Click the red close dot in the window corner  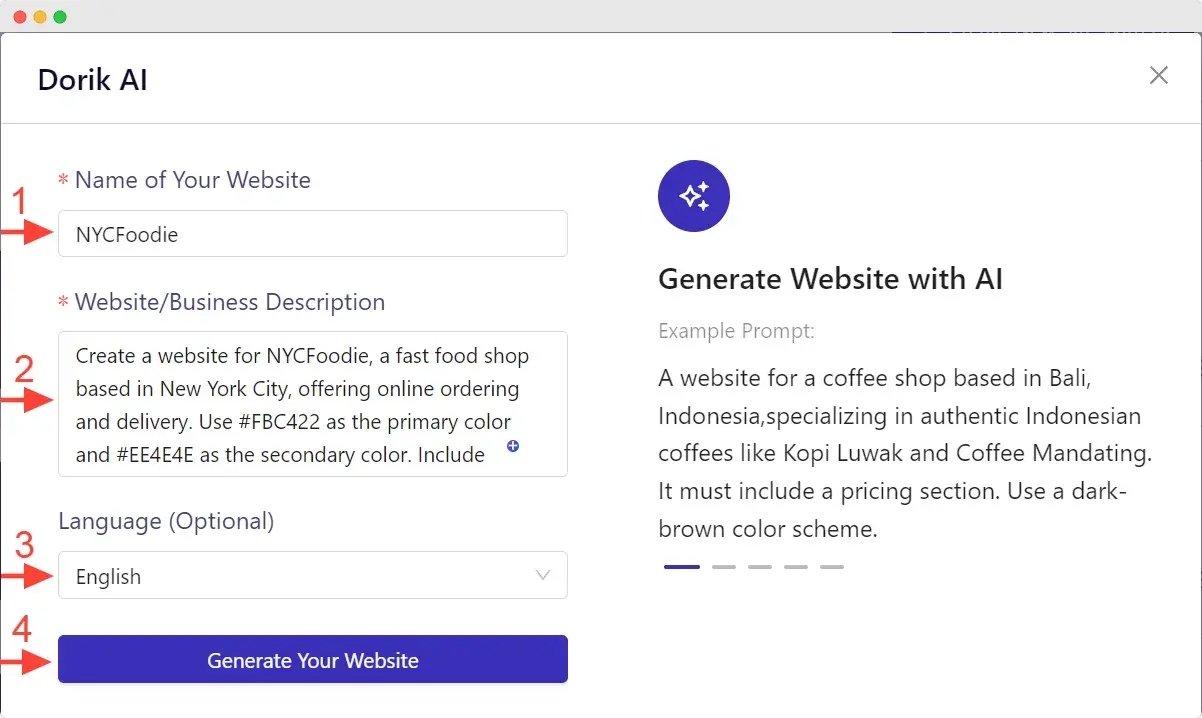click(22, 16)
